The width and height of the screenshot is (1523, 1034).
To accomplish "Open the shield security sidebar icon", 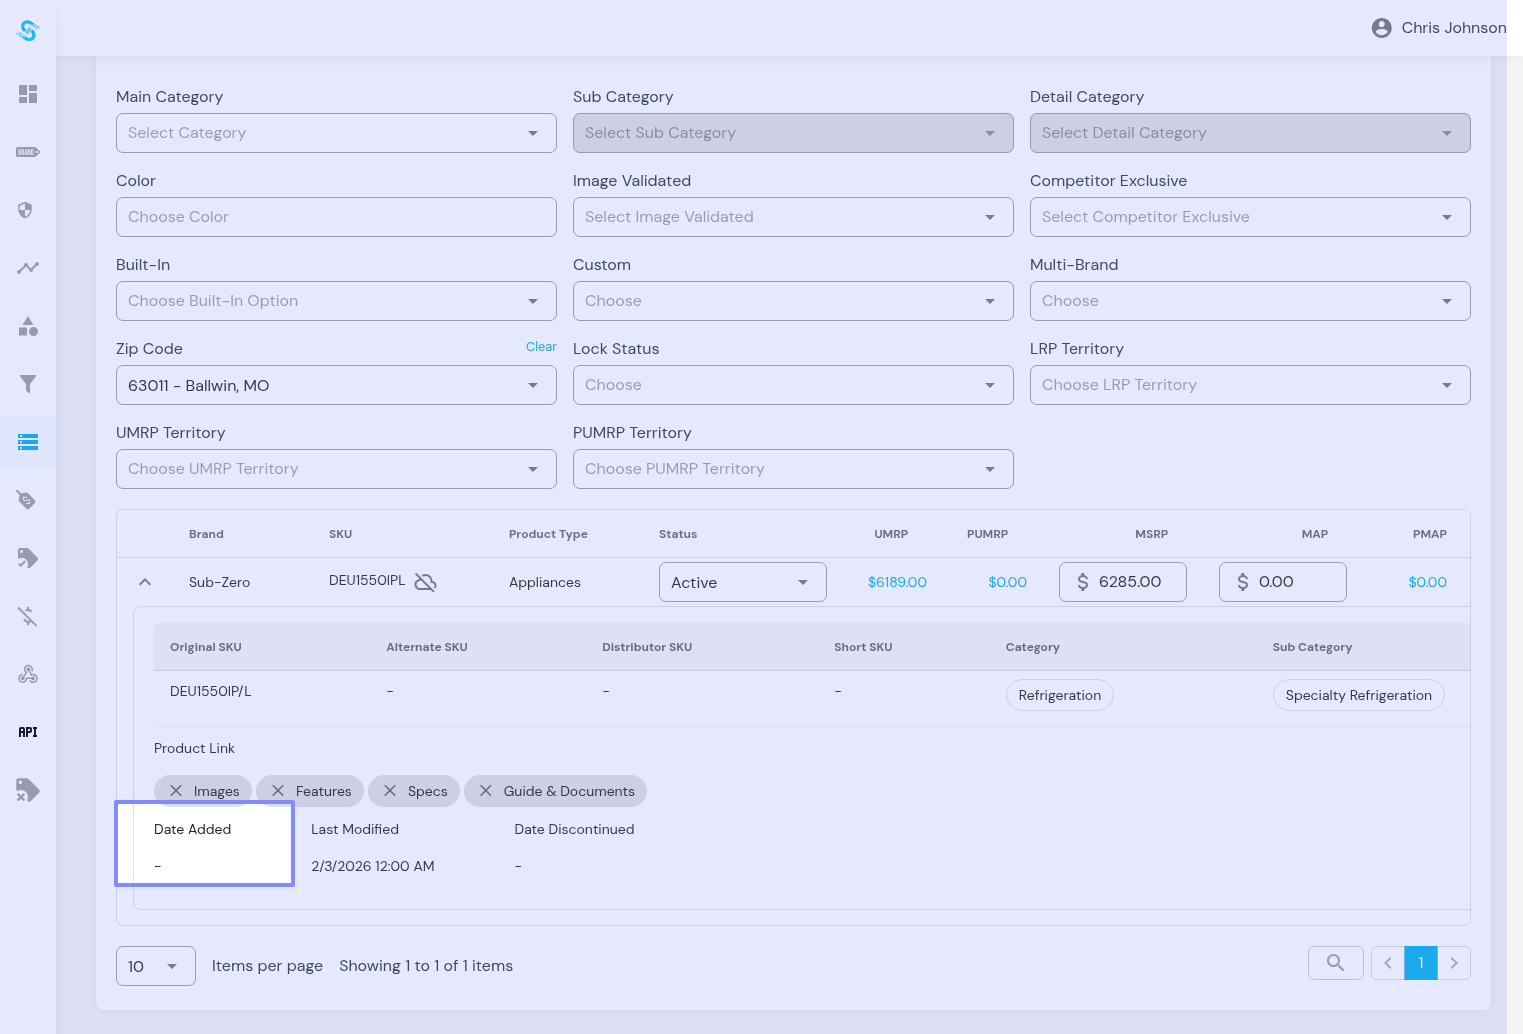I will pyautogui.click(x=26, y=210).
